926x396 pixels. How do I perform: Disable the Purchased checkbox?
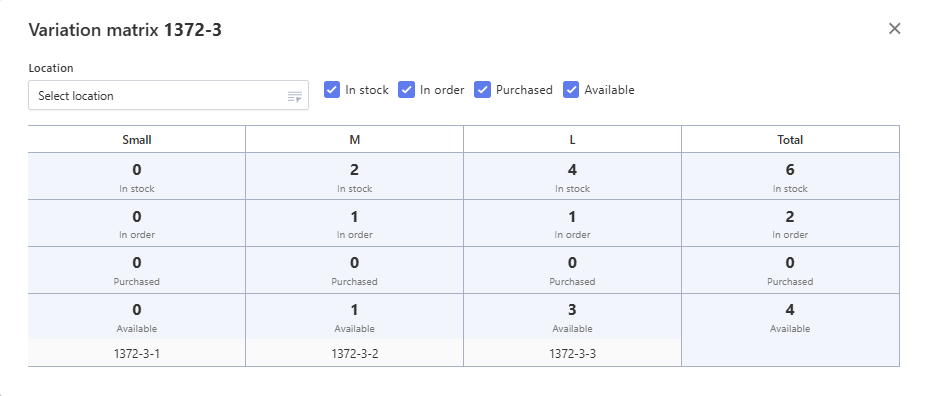click(482, 90)
